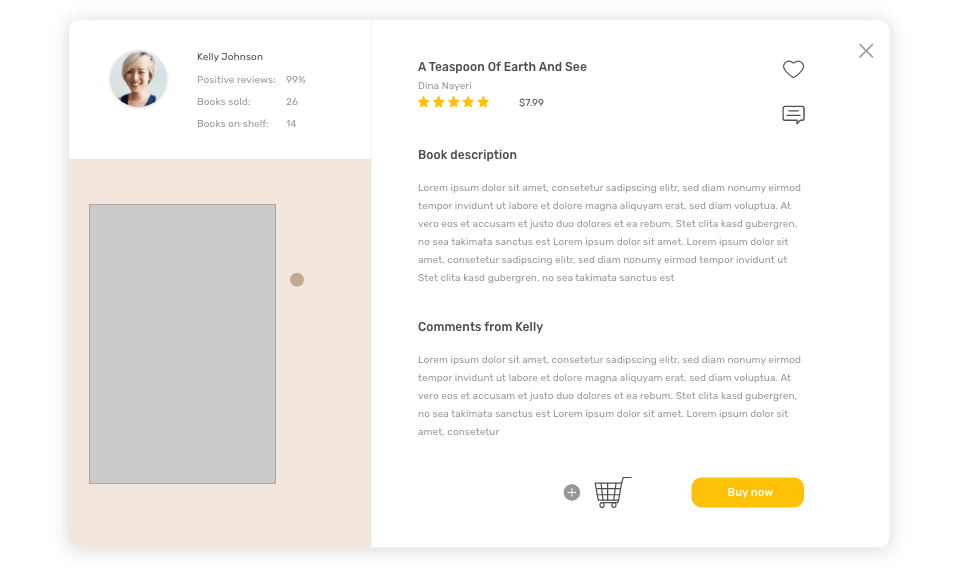Click the plus add-to-cart icon
960x581 pixels.
pyautogui.click(x=572, y=492)
